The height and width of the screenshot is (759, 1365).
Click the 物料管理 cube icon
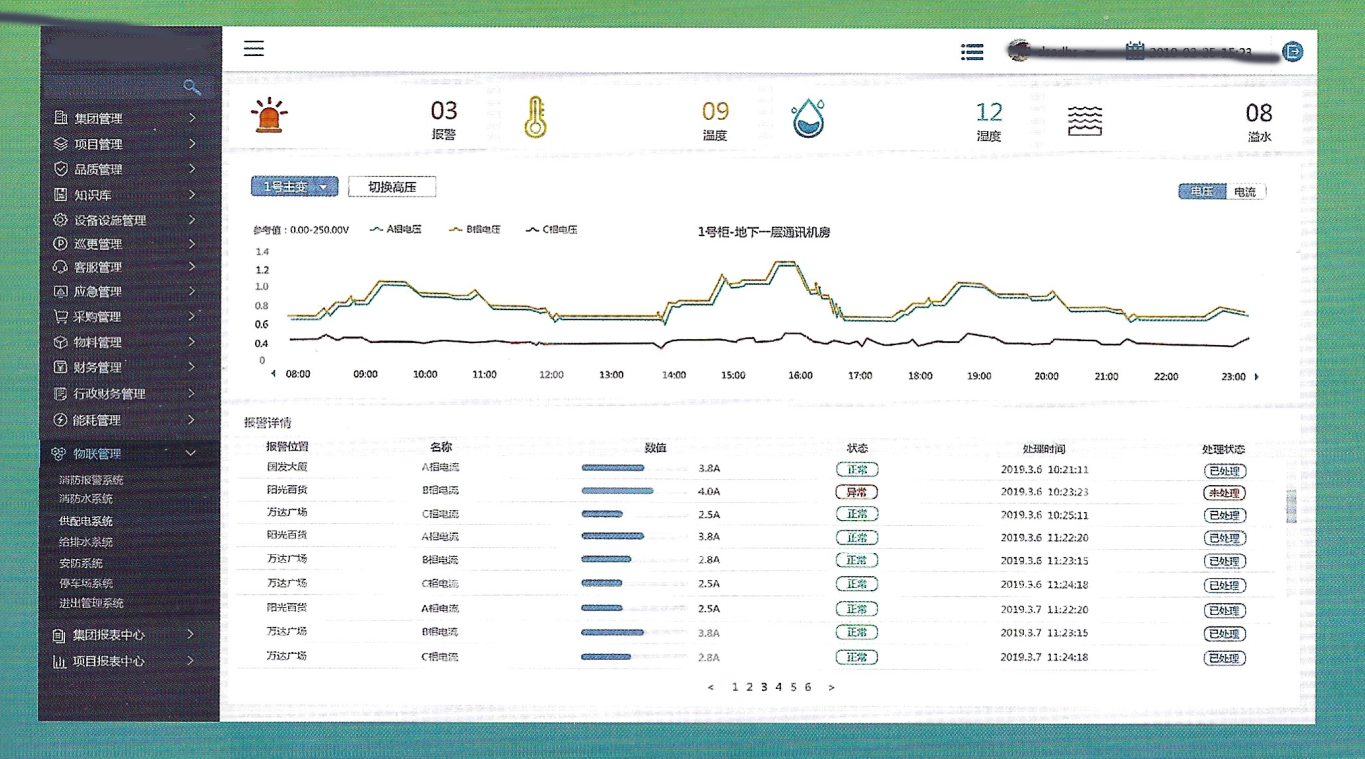pyautogui.click(x=61, y=342)
